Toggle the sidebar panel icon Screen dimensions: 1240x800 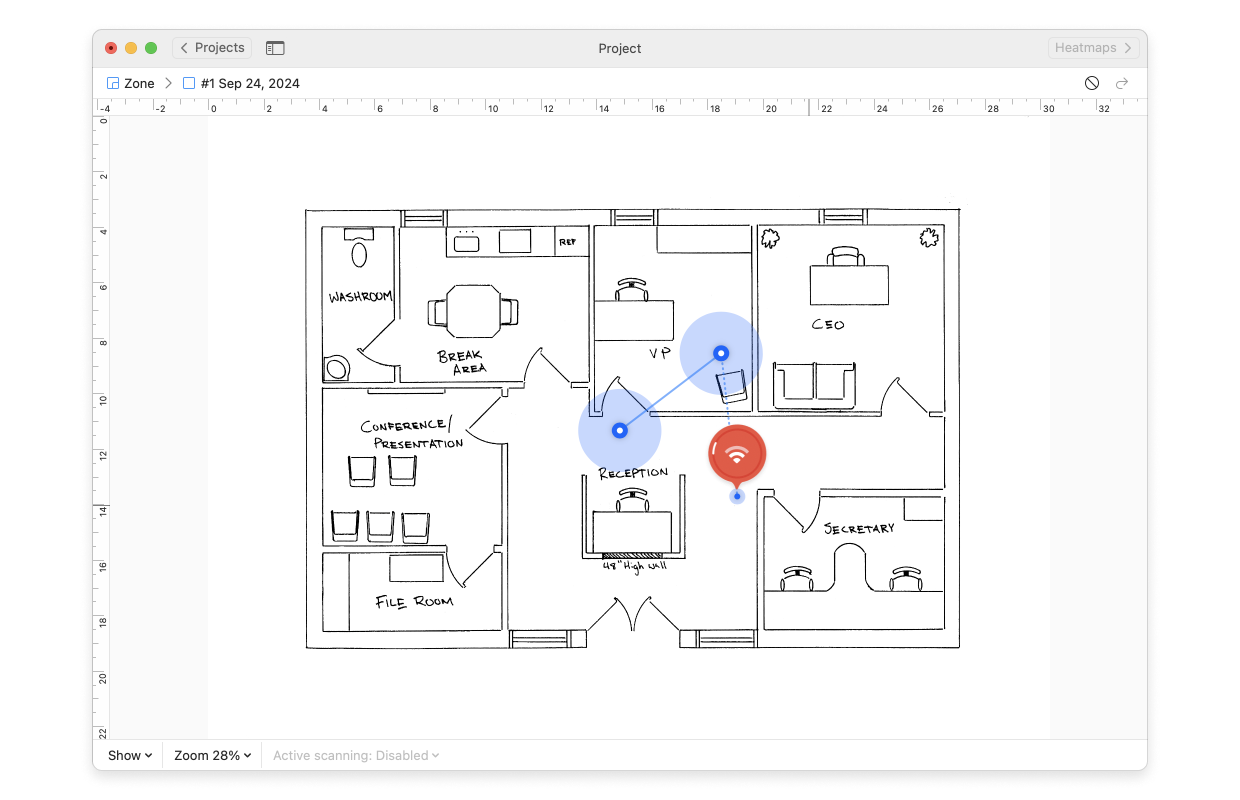[275, 48]
